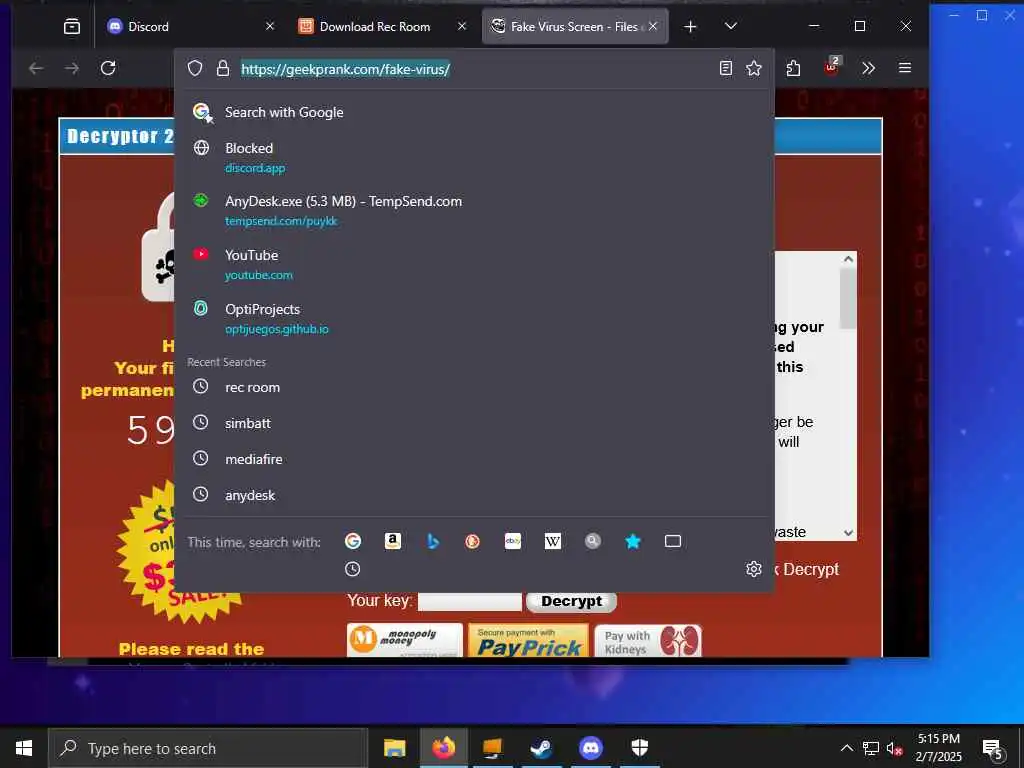Screen dimensions: 1024x768
Task: Open the Windows Start menu
Action: (24, 748)
